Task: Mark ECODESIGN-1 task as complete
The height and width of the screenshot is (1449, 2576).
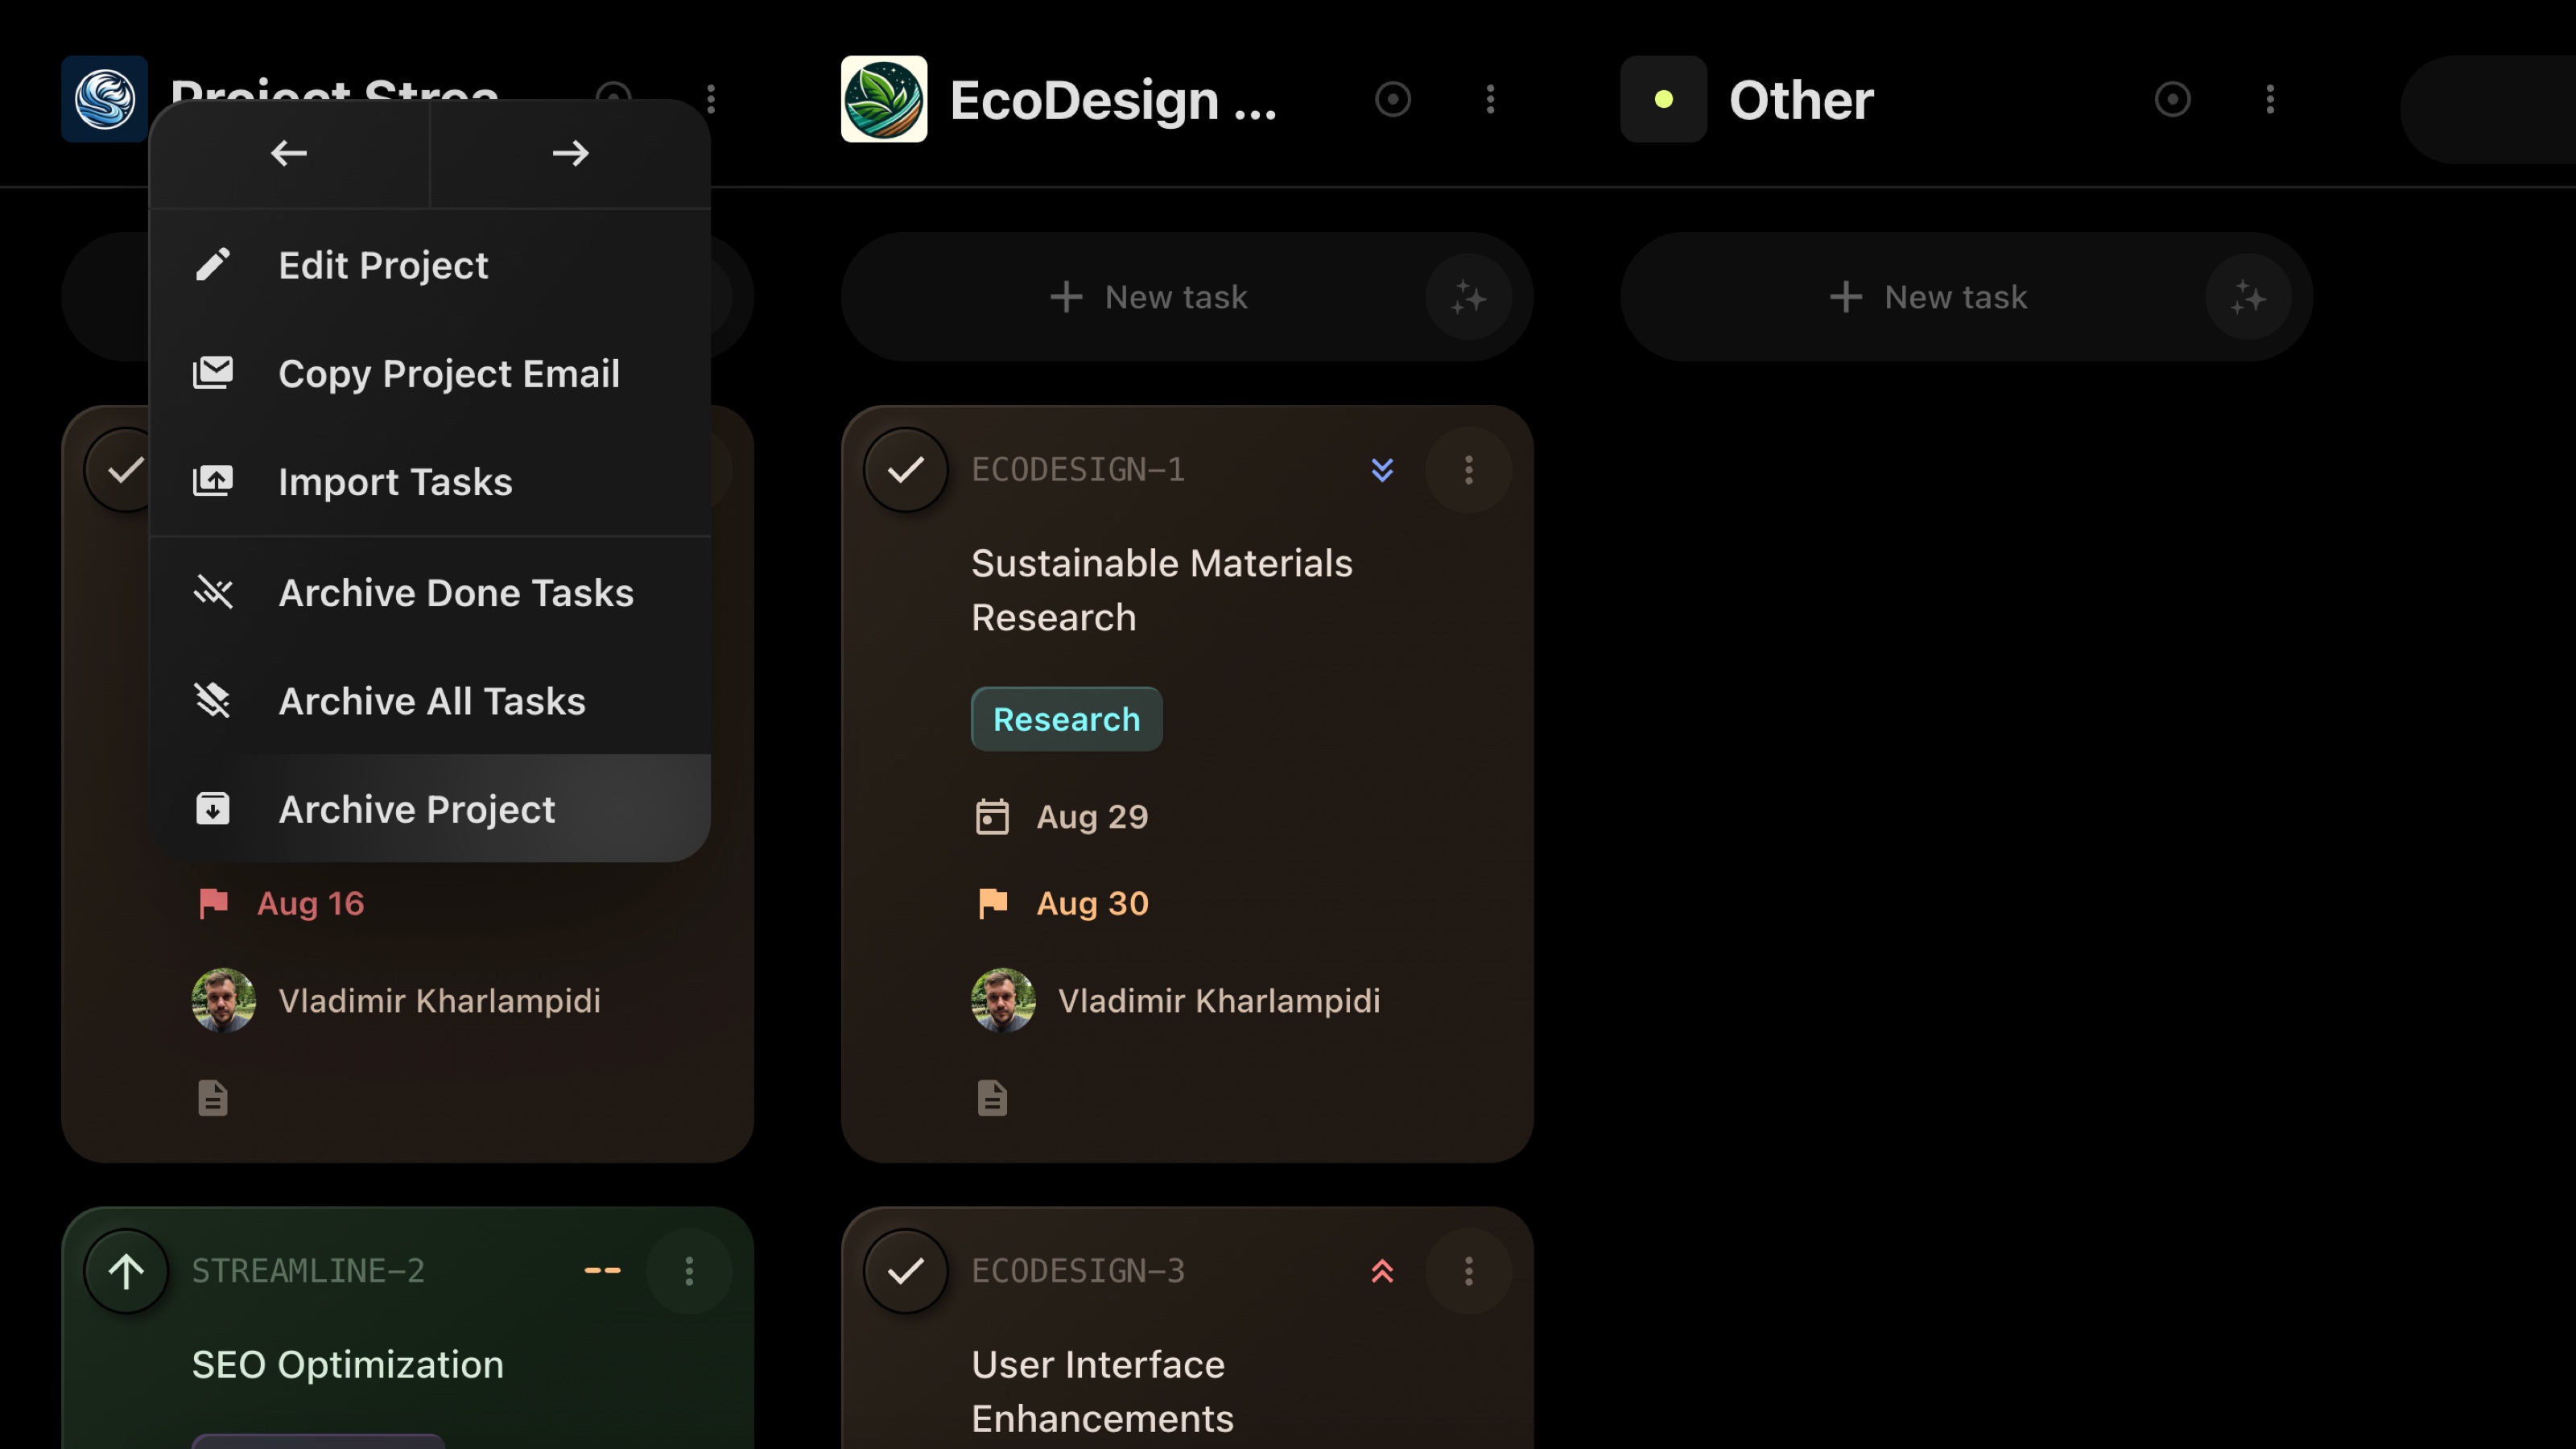Action: click(x=906, y=470)
